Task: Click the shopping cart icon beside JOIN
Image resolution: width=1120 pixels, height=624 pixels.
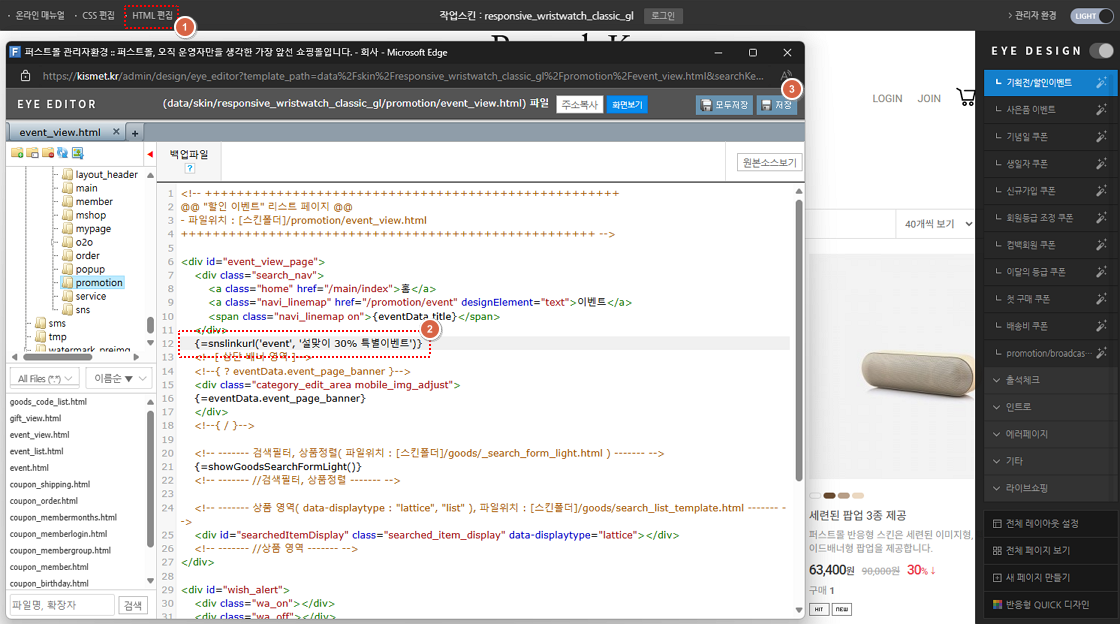Action: 965,97
